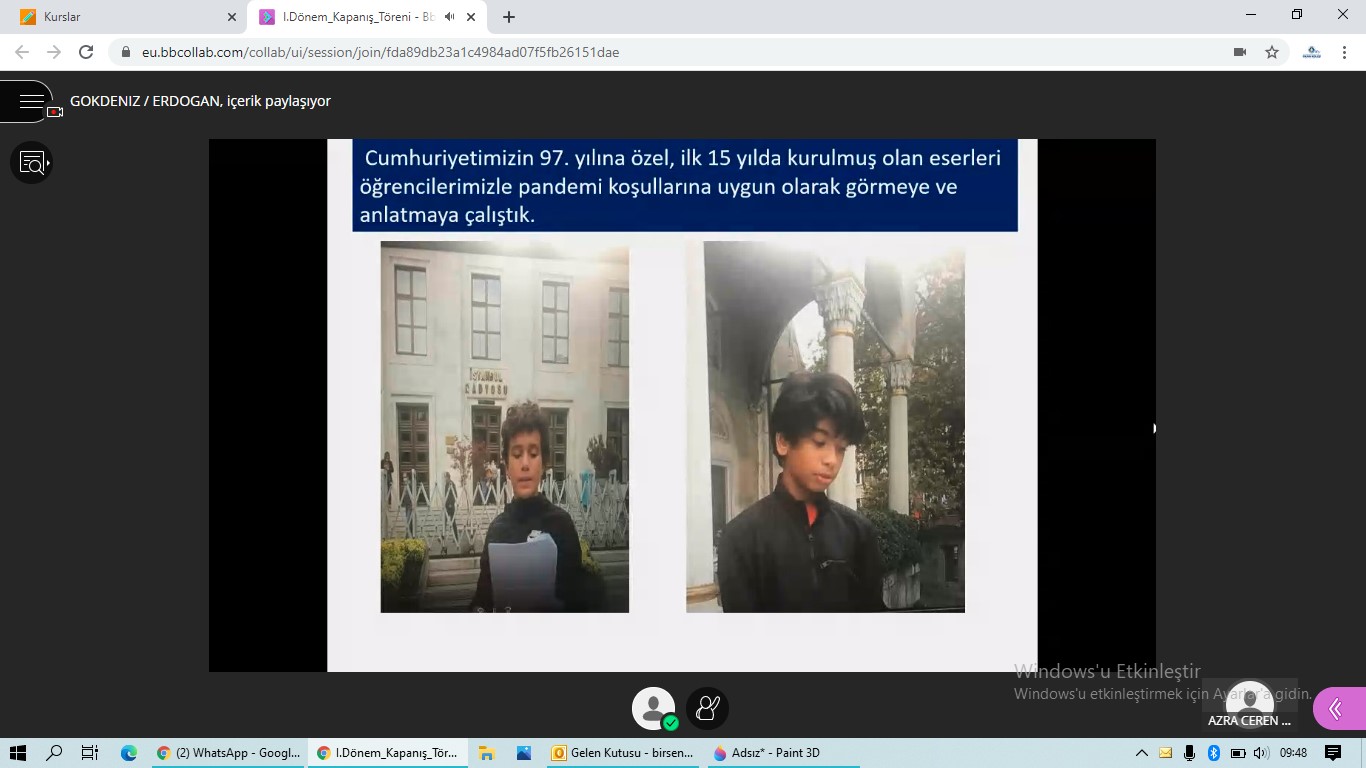Toggle the raise hand button

point(708,709)
